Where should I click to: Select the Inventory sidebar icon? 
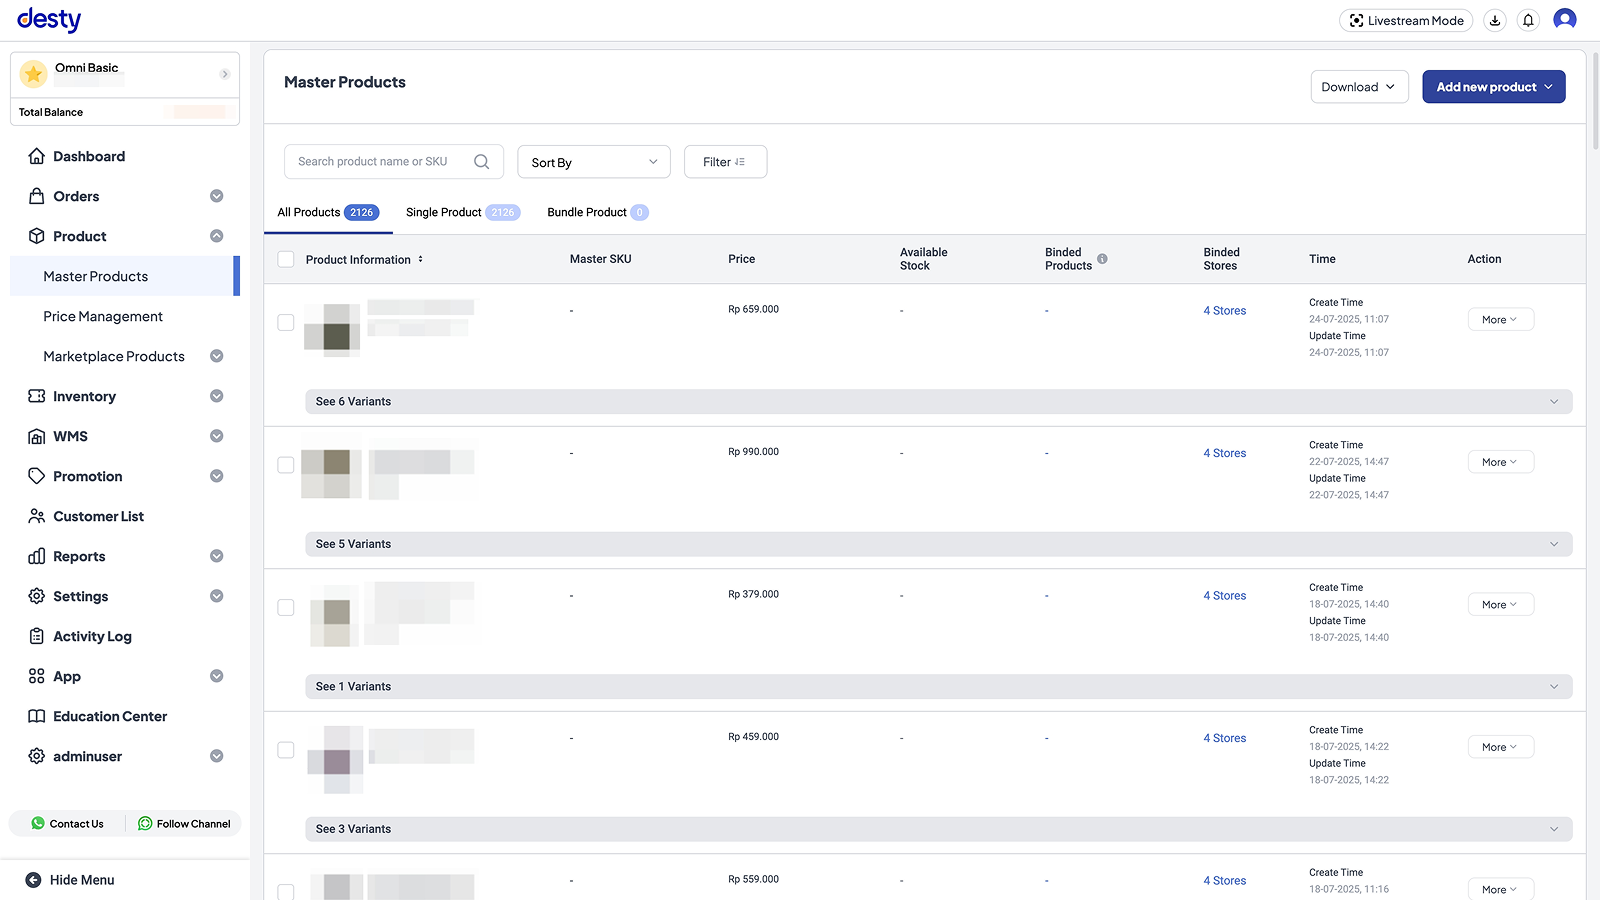pos(36,396)
